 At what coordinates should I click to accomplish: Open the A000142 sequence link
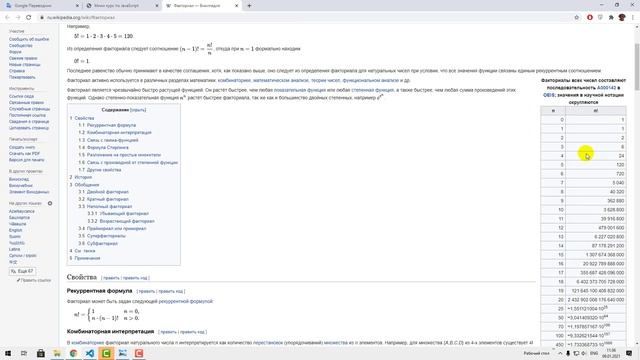click(x=606, y=88)
